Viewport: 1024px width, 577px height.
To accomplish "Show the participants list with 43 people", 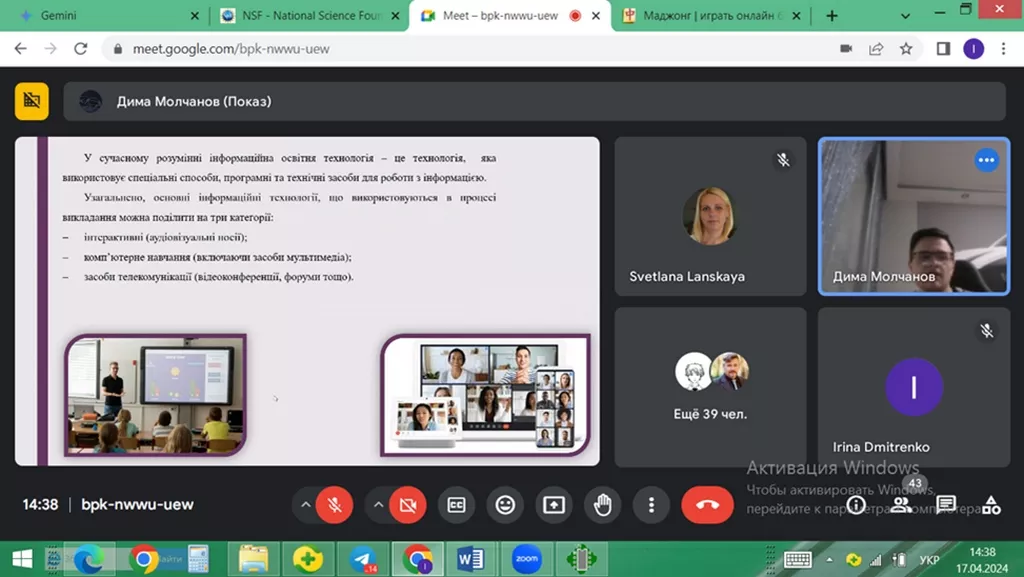I will pyautogui.click(x=901, y=504).
